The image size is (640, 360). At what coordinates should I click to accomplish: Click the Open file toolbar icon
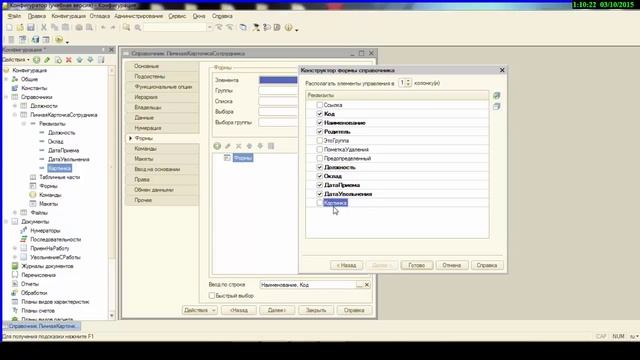coord(20,27)
